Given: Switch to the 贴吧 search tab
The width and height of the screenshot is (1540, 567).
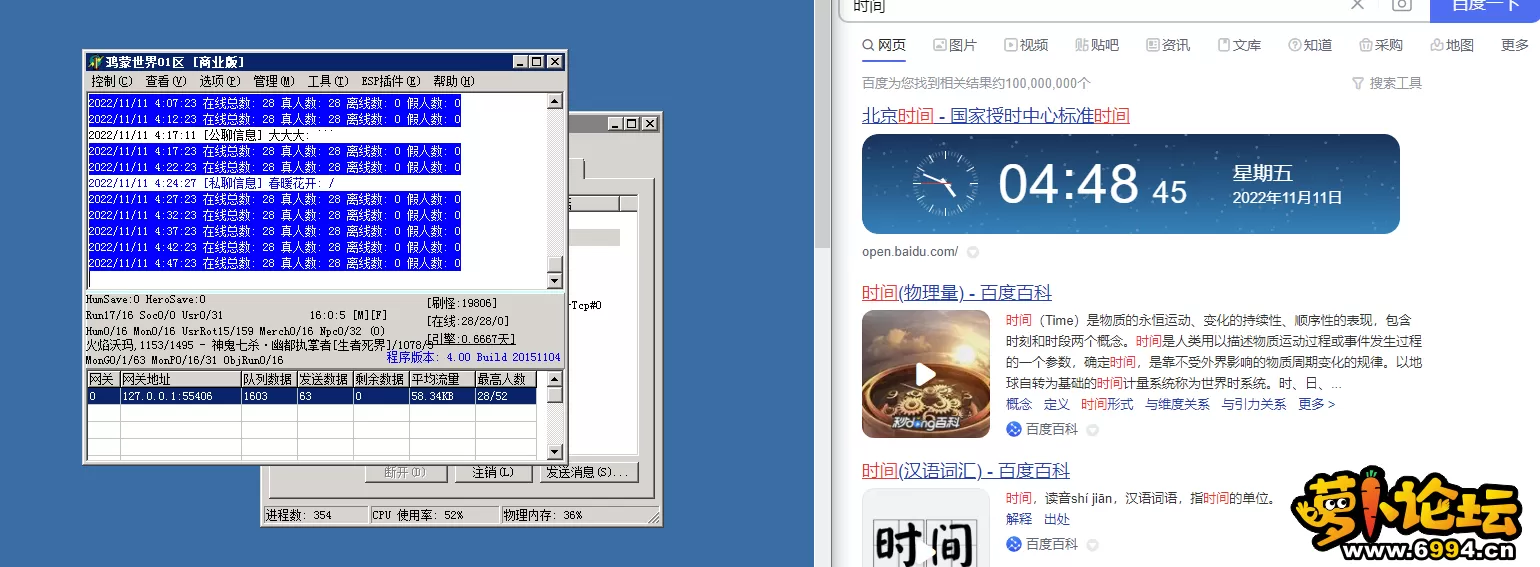Looking at the screenshot, I should point(1097,45).
